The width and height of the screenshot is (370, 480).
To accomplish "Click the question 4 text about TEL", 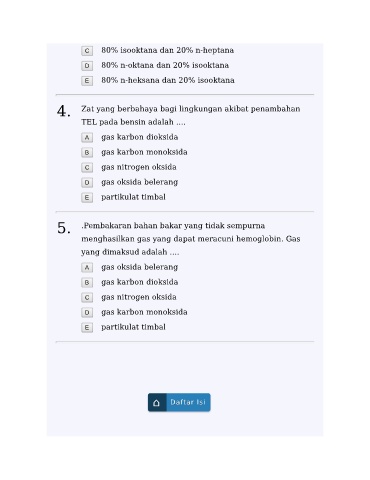I will 191,115.
